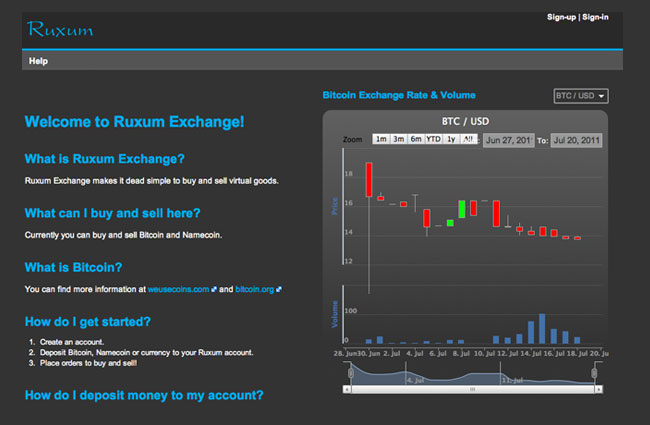Open the Sign-in link
Viewport: 650px width, 425px height.
[595, 17]
